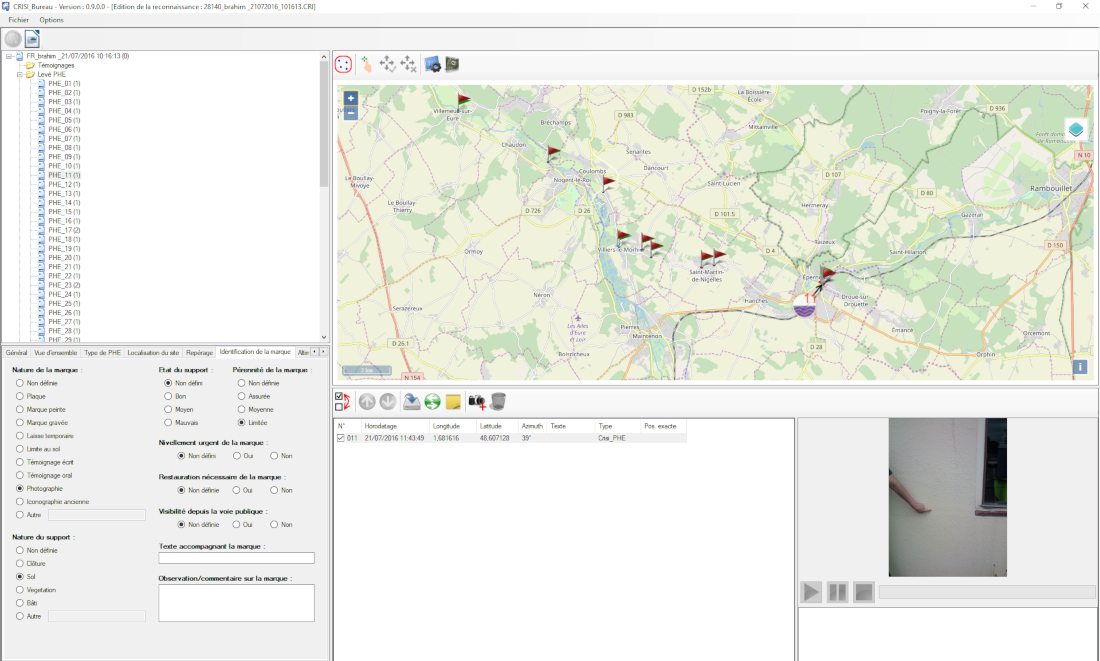
Task: Select the hand pointer add-point tool
Action: pyautogui.click(x=366, y=64)
